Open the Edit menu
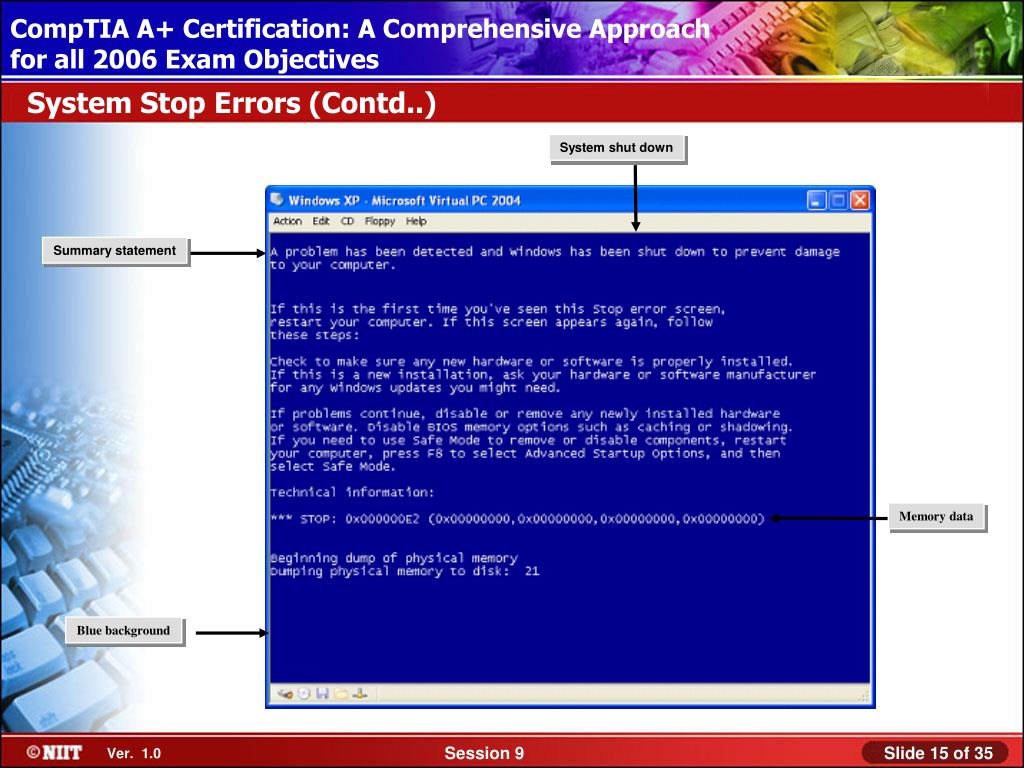Image resolution: width=1024 pixels, height=768 pixels. (320, 222)
